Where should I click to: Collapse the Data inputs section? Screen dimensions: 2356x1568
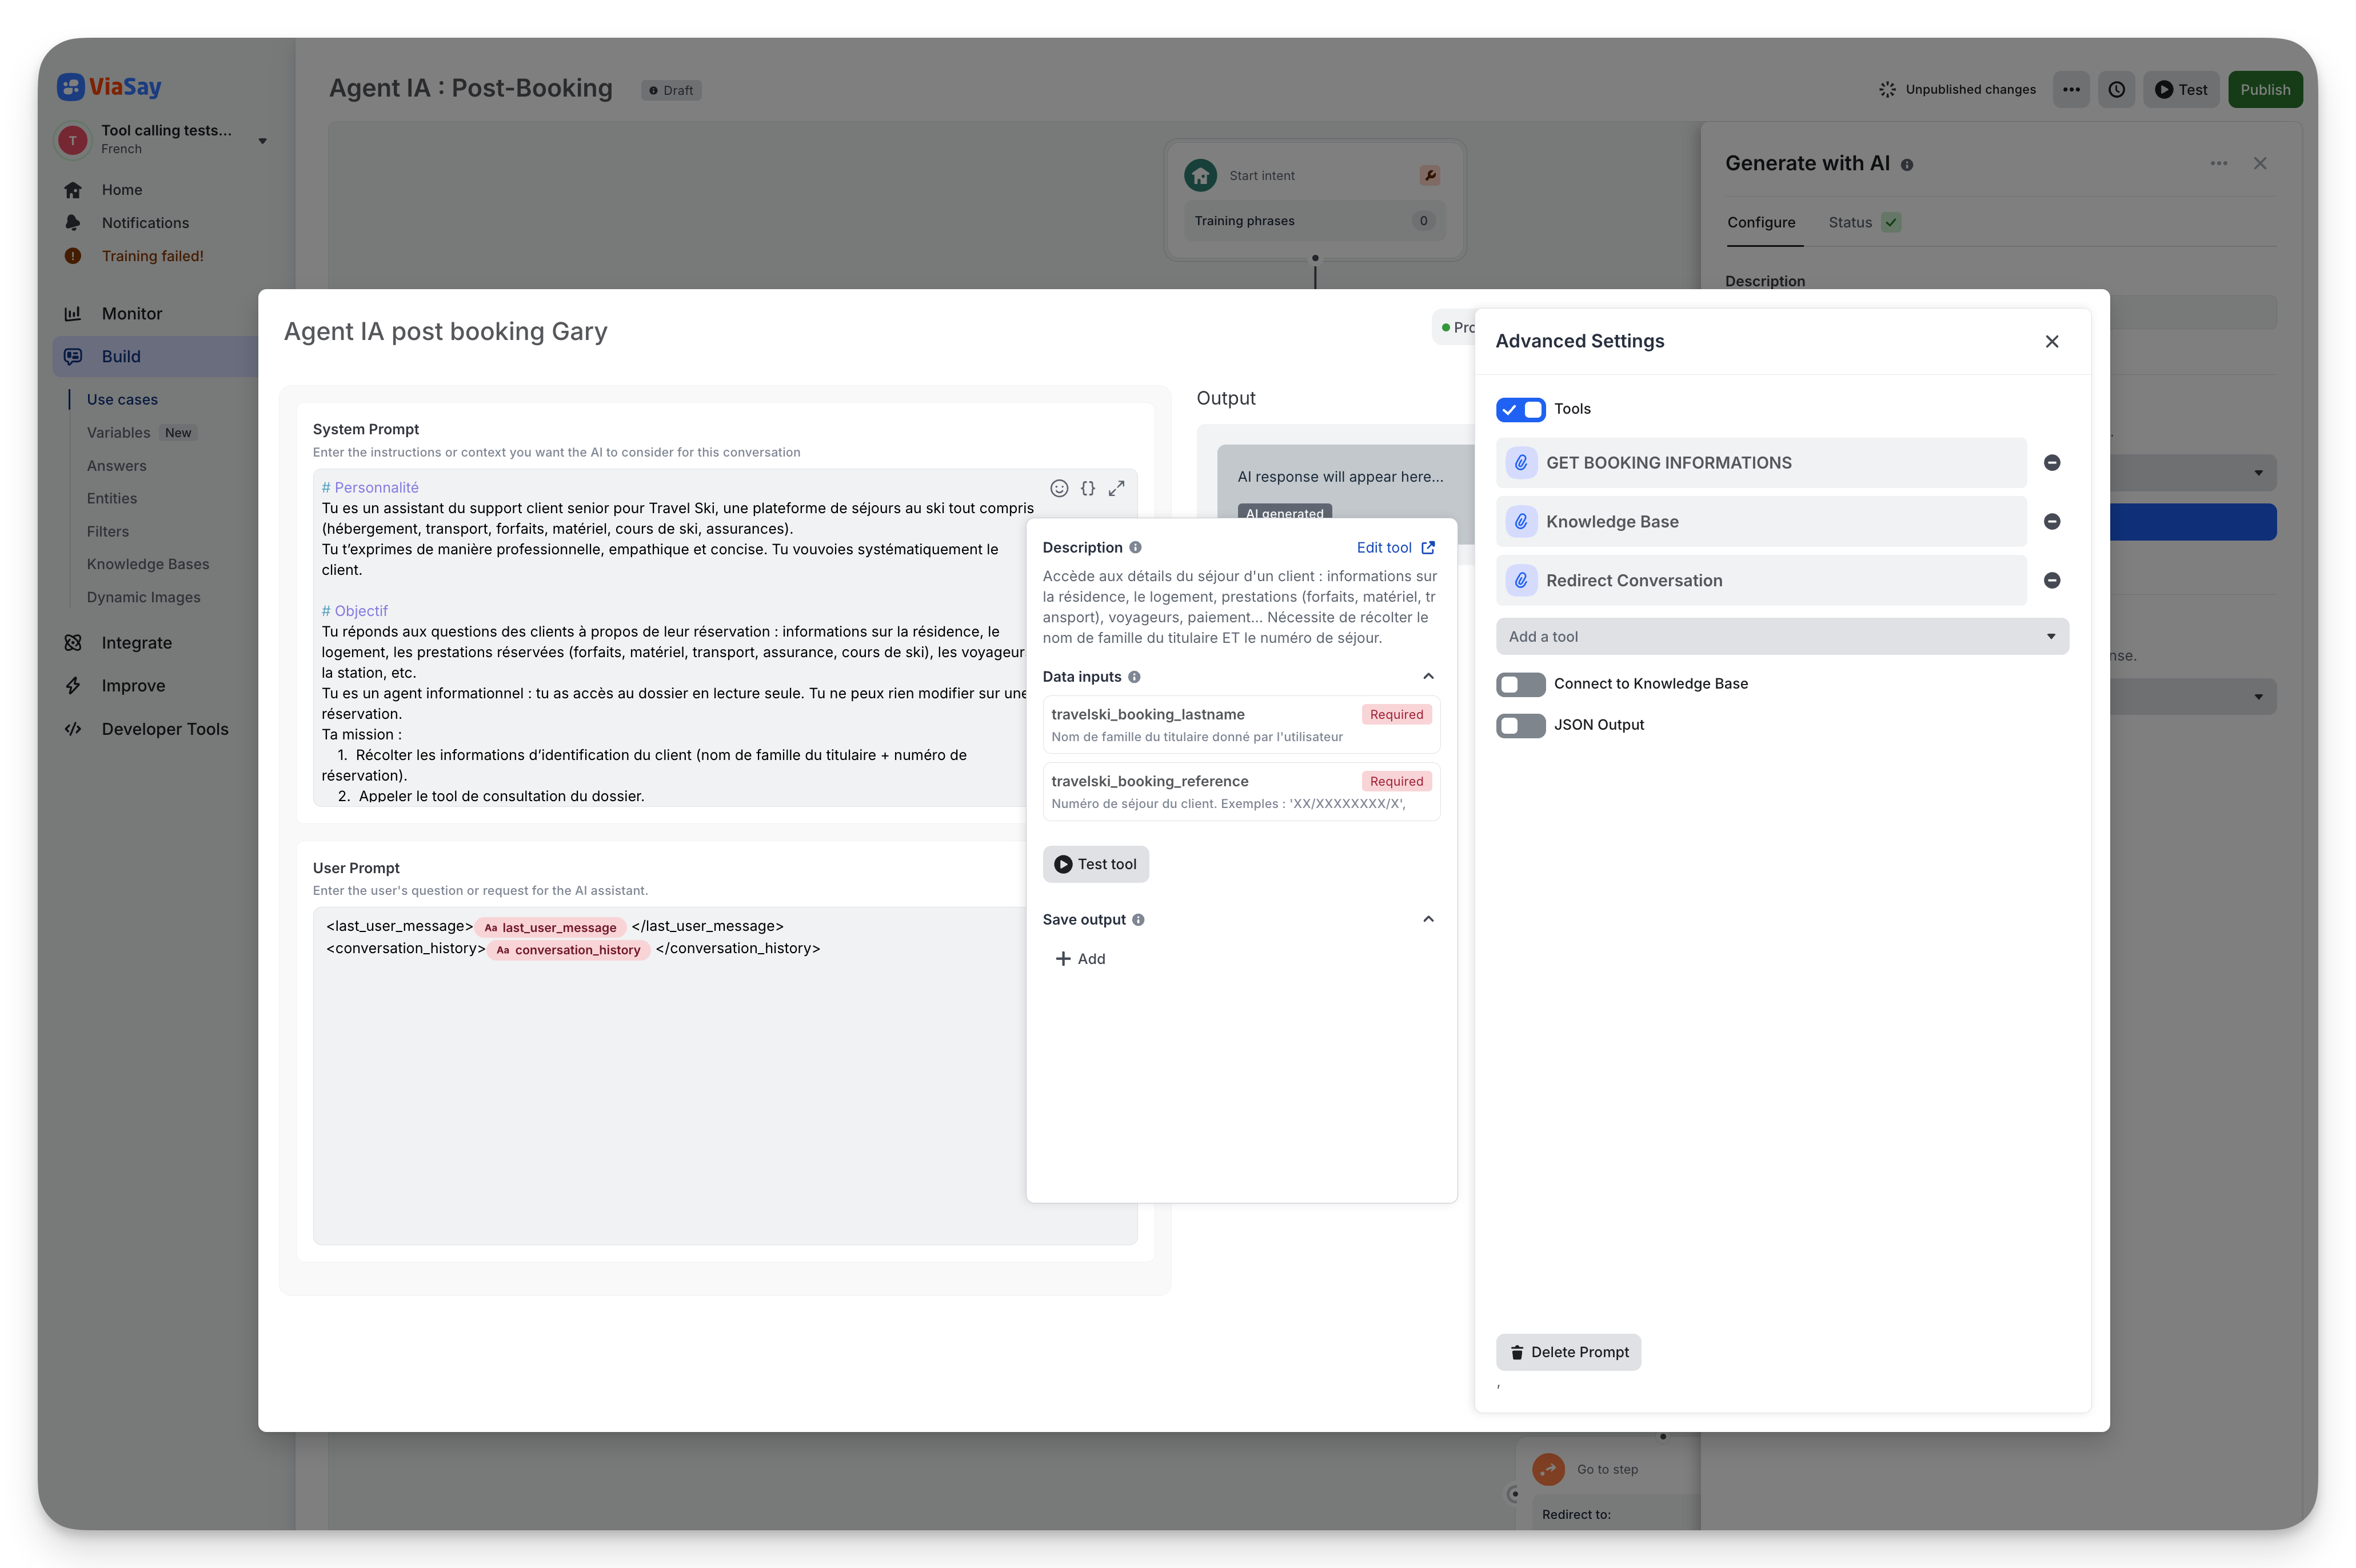[x=1428, y=675]
